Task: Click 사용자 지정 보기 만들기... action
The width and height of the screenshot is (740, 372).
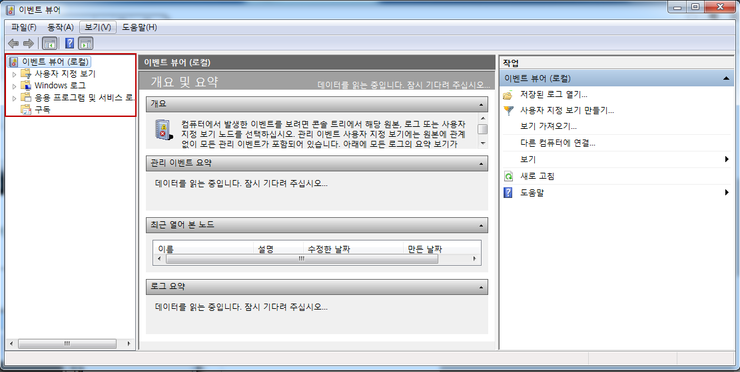Action: click(x=567, y=110)
